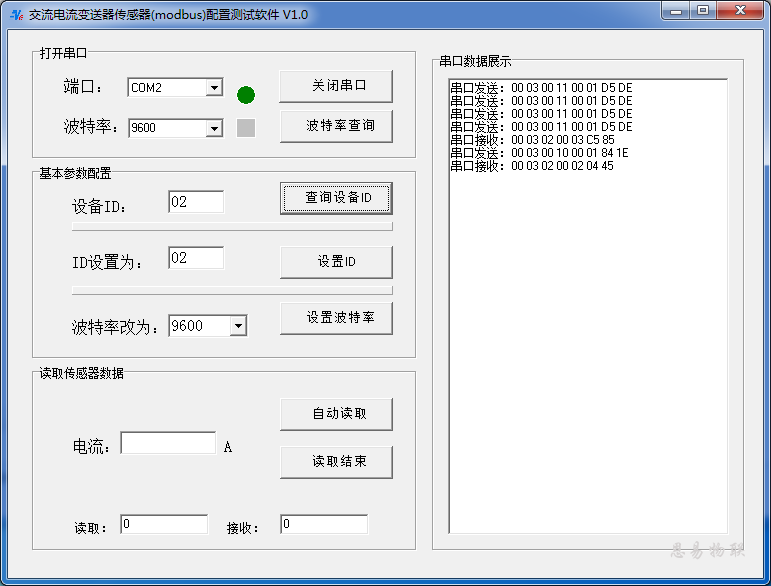
Task: Open the 9600 baud rate dropdown
Action: pyautogui.click(x=214, y=128)
